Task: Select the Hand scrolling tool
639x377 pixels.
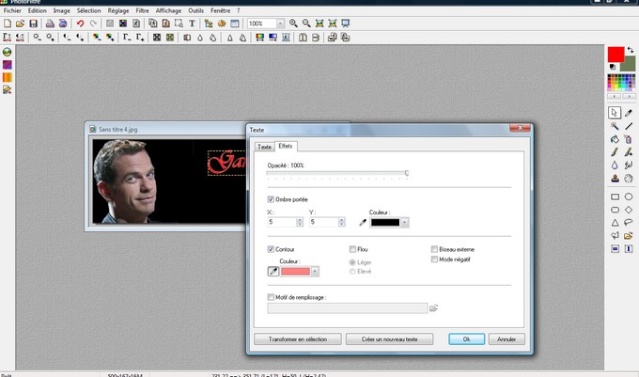Action: point(628,178)
